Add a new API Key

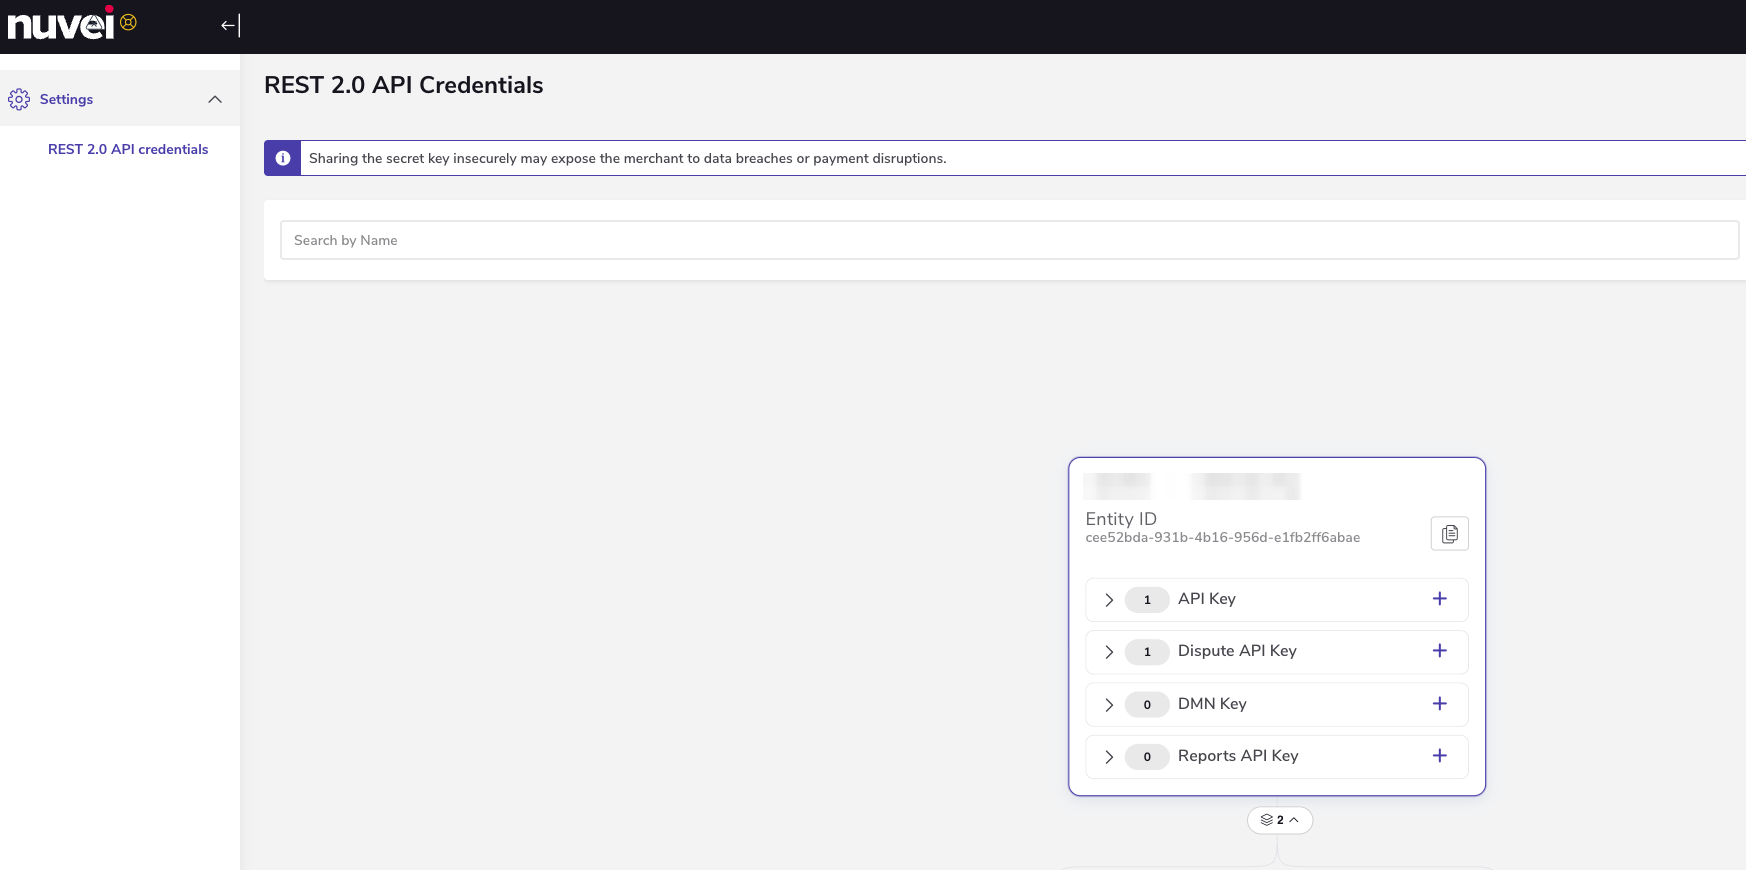pyautogui.click(x=1439, y=599)
